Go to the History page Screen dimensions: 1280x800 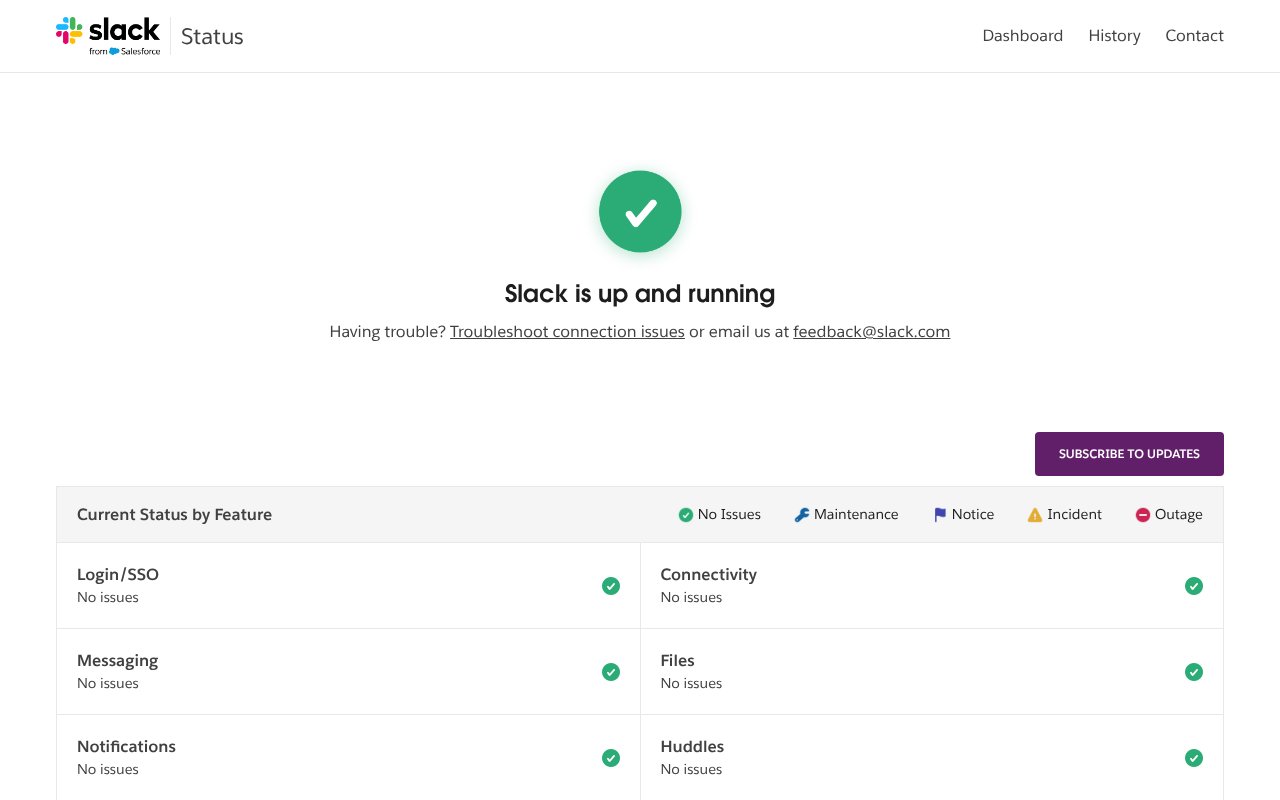pos(1114,36)
